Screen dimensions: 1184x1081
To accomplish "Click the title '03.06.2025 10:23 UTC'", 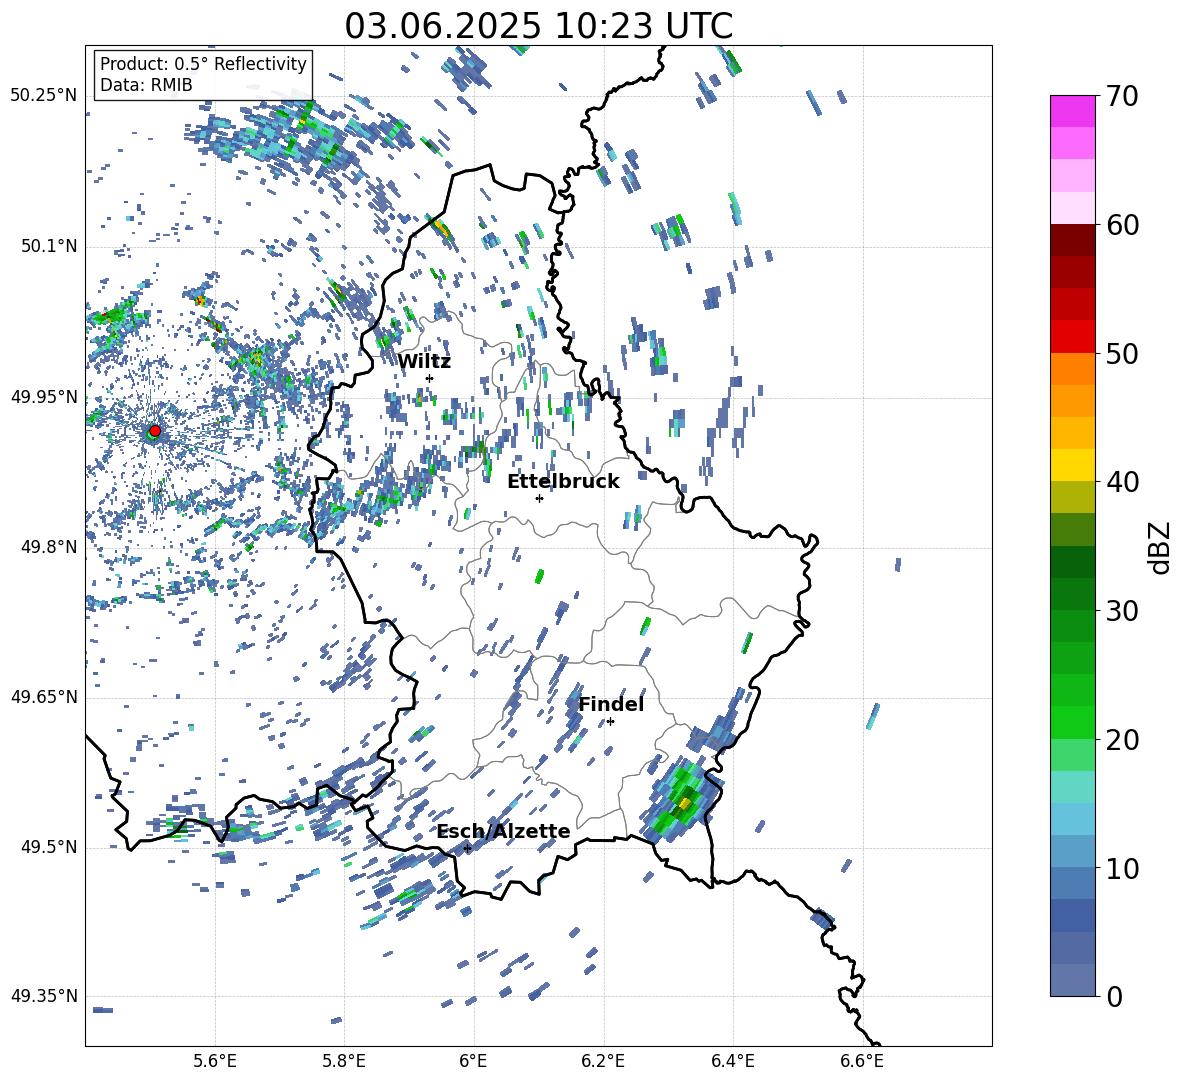I will pyautogui.click(x=538, y=26).
